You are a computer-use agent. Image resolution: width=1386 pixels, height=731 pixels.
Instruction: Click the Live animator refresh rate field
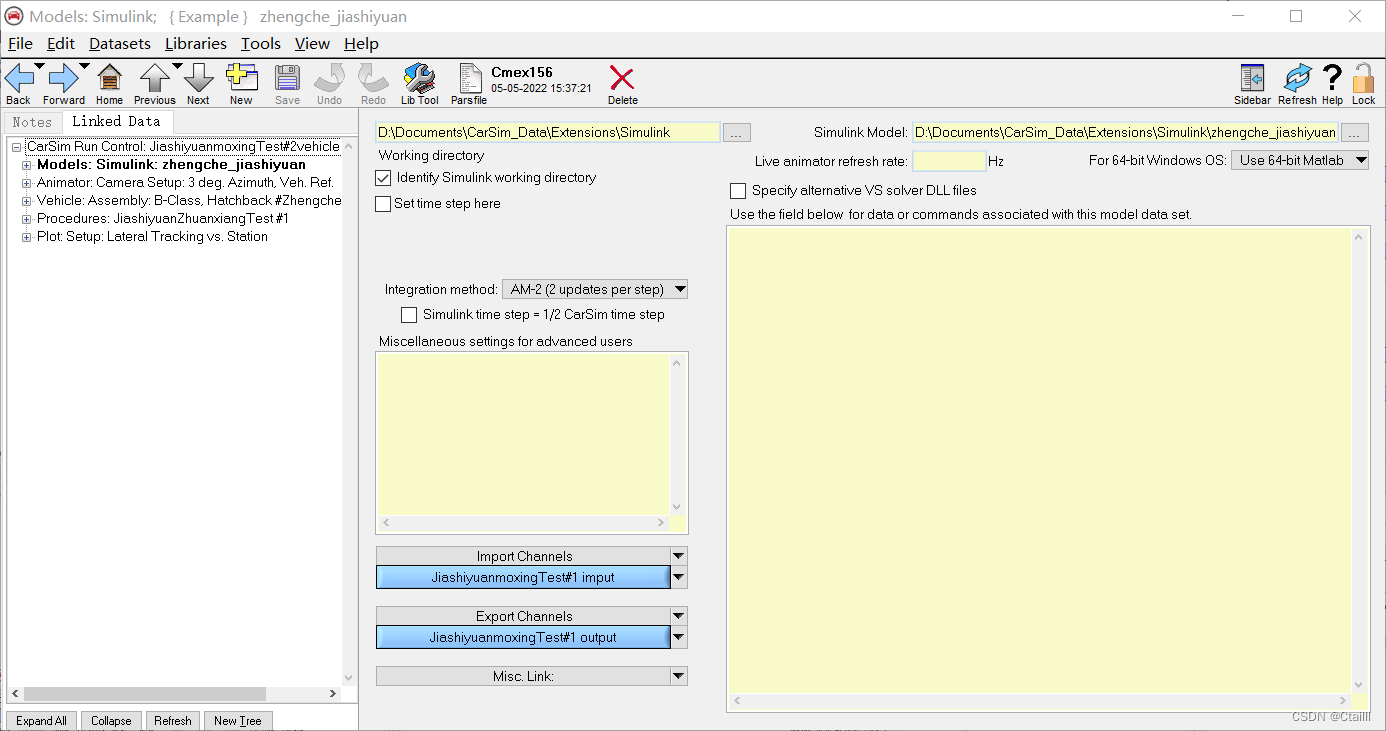tap(949, 161)
